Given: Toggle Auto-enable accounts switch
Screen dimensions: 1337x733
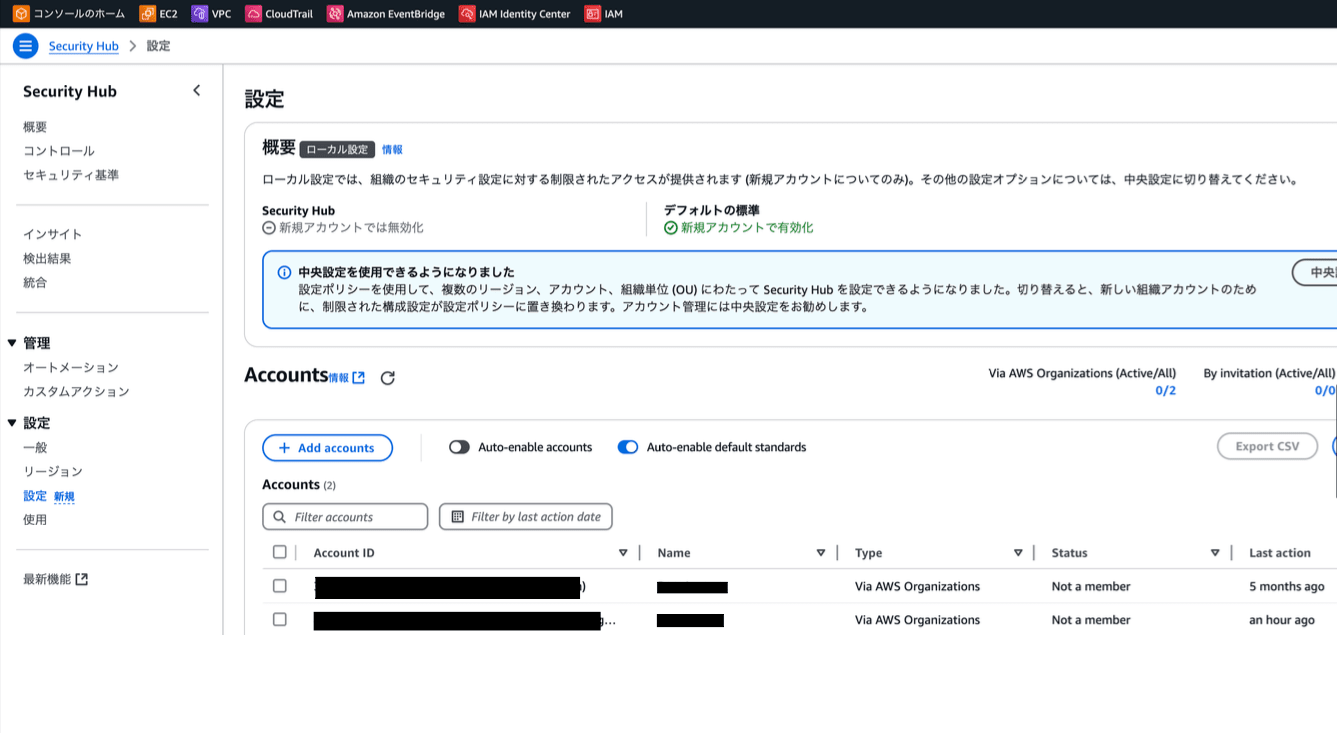Looking at the screenshot, I should pos(459,447).
